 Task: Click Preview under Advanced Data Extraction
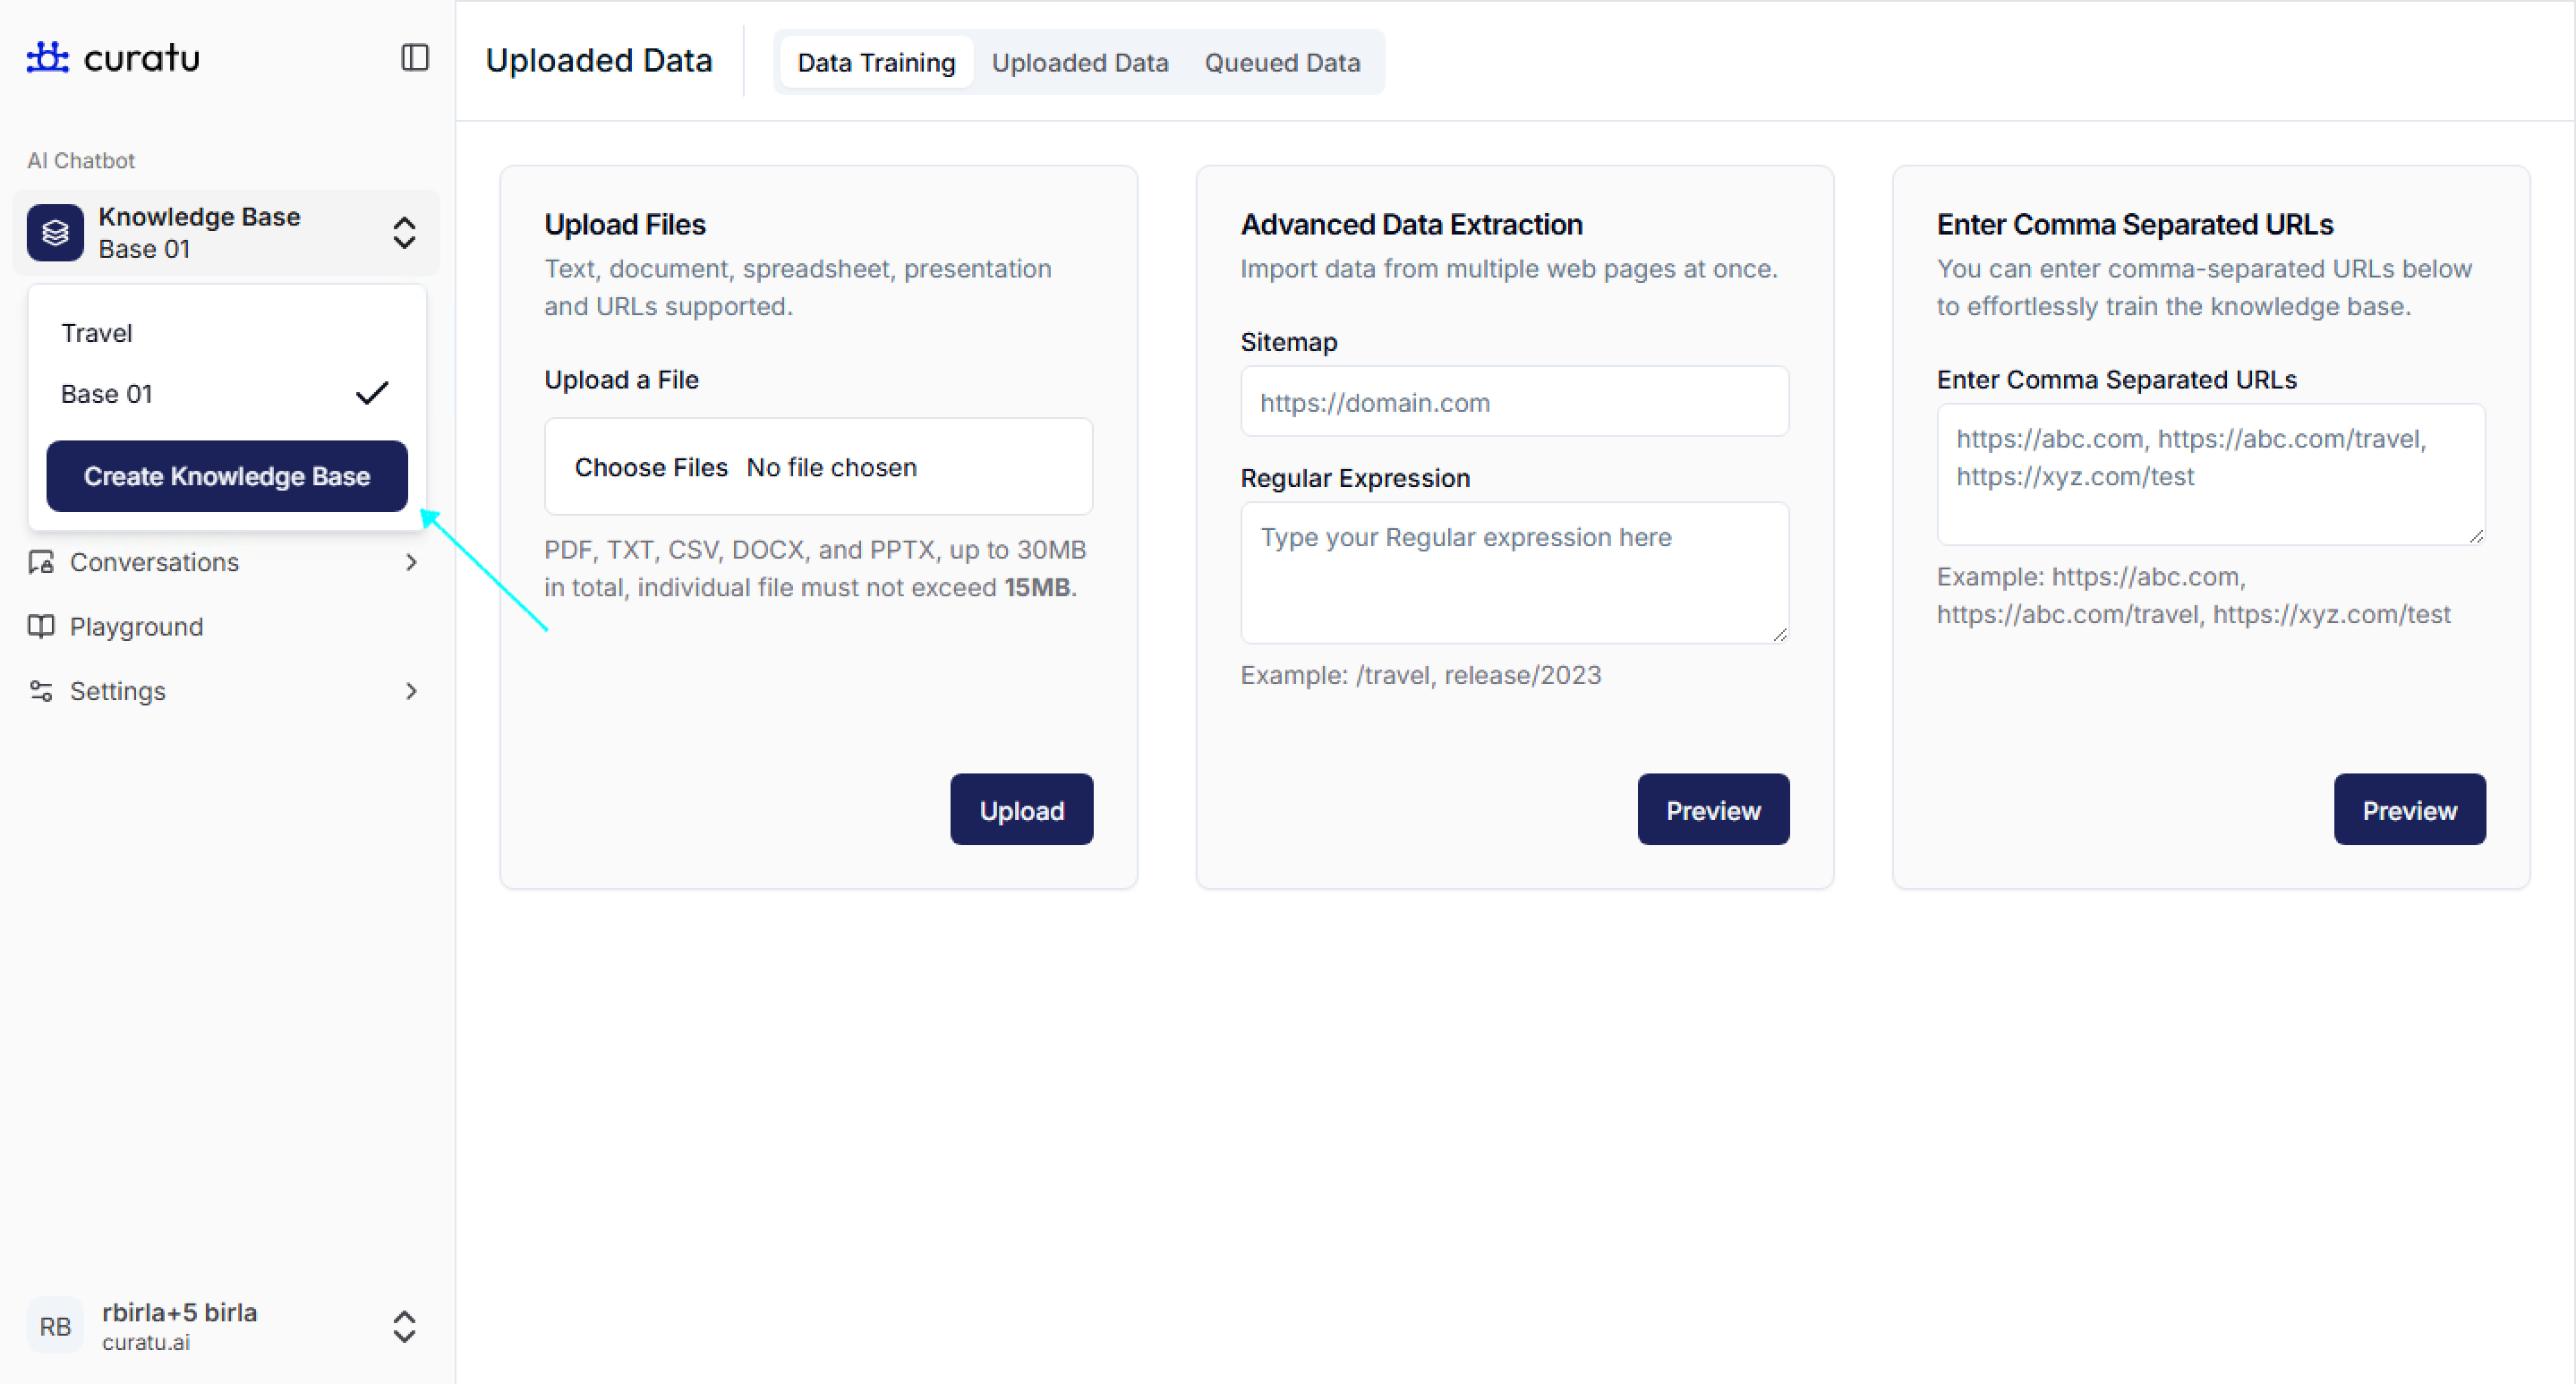[x=1712, y=810]
